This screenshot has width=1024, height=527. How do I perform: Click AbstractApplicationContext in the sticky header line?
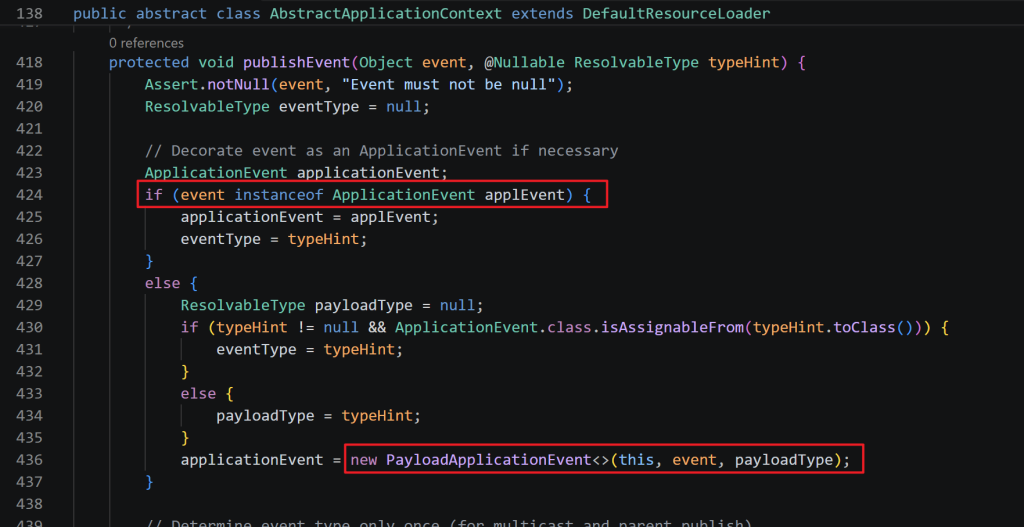tap(386, 14)
